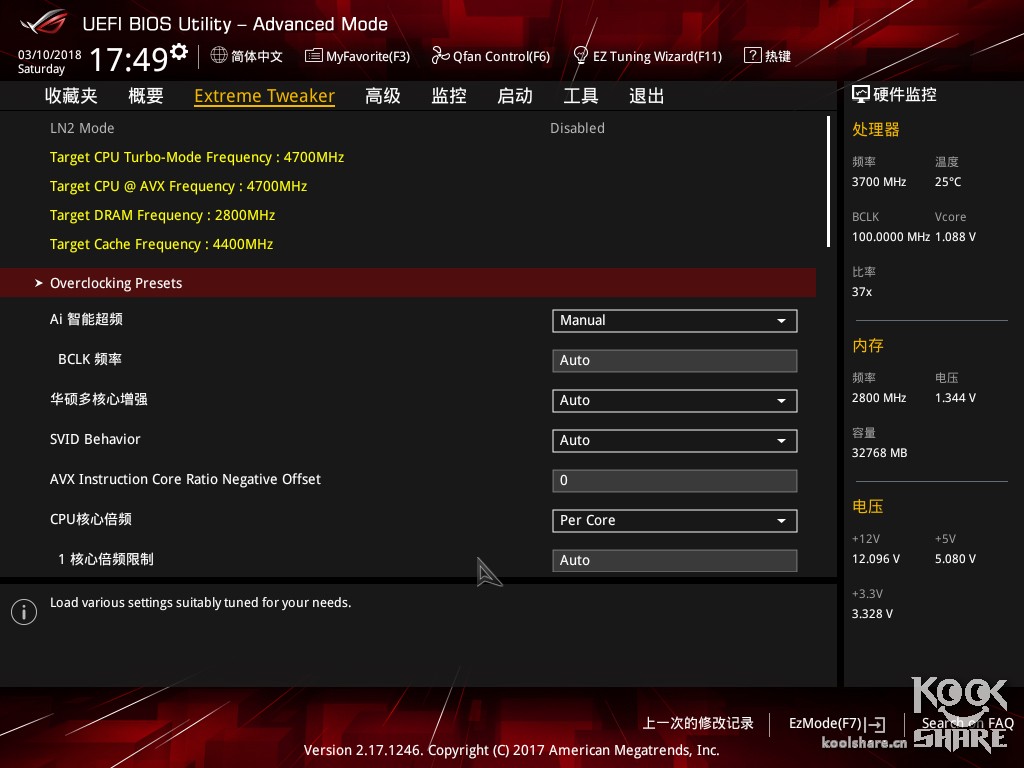
Task: Click the language globe icon
Action: (219, 56)
